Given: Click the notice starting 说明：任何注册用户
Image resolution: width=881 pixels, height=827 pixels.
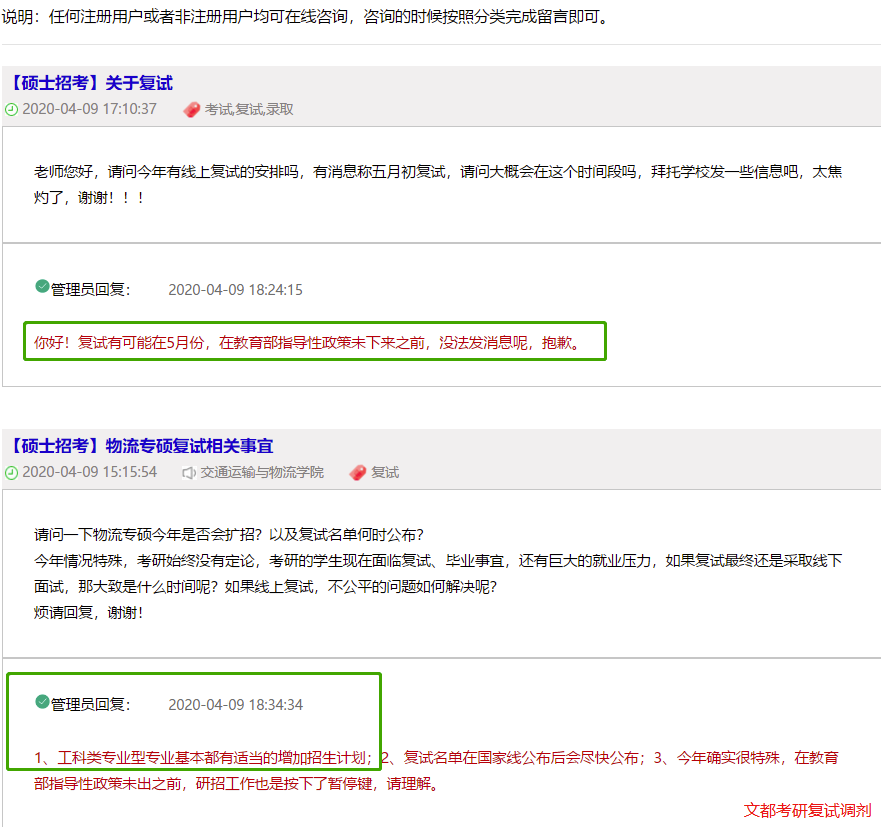Looking at the screenshot, I should (306, 17).
